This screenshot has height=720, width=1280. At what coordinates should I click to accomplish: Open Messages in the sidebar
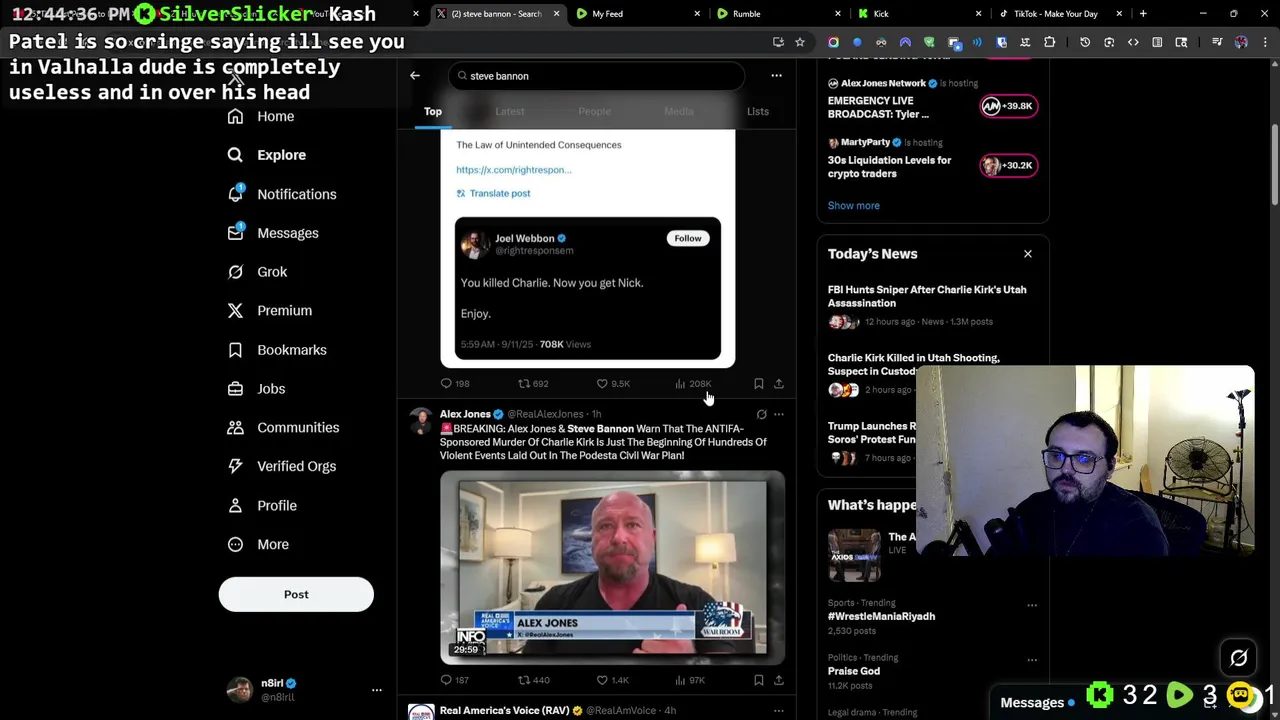coord(273,233)
